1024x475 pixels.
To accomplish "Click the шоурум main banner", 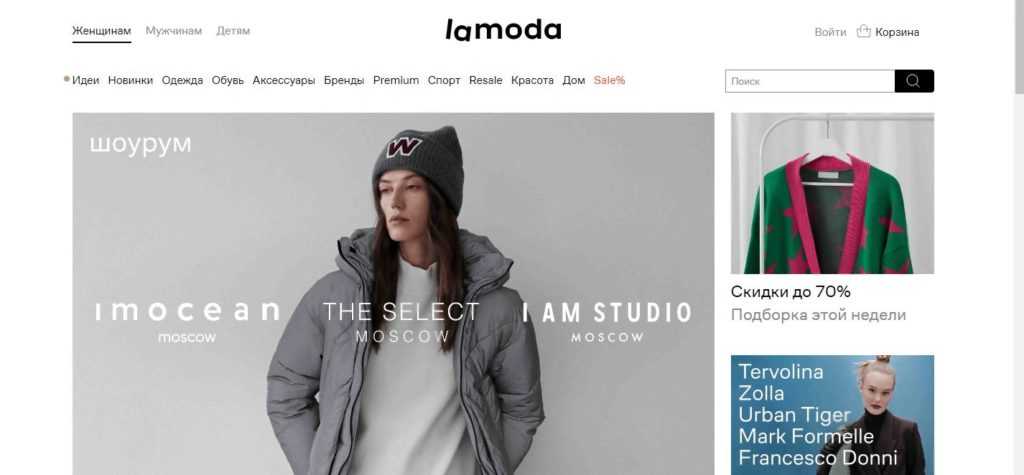I will [x=393, y=294].
